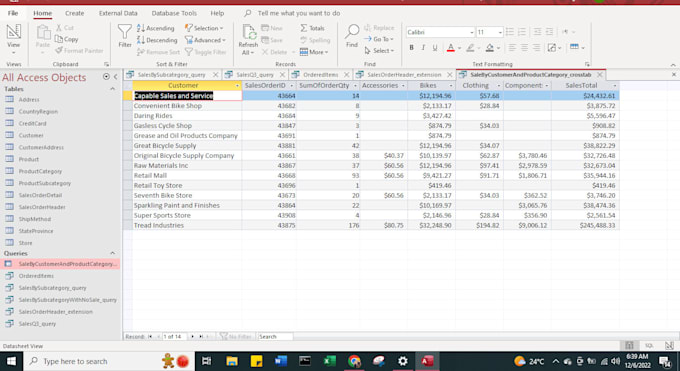Go to first record arrow
The width and height of the screenshot is (680, 371).
click(x=150, y=336)
